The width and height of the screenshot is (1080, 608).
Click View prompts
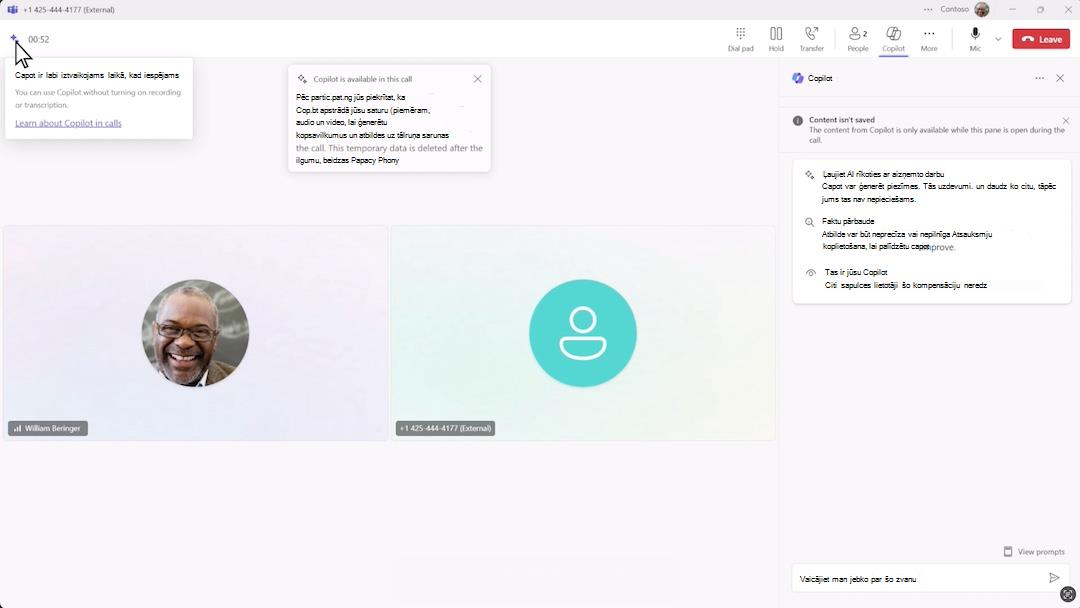point(1034,552)
